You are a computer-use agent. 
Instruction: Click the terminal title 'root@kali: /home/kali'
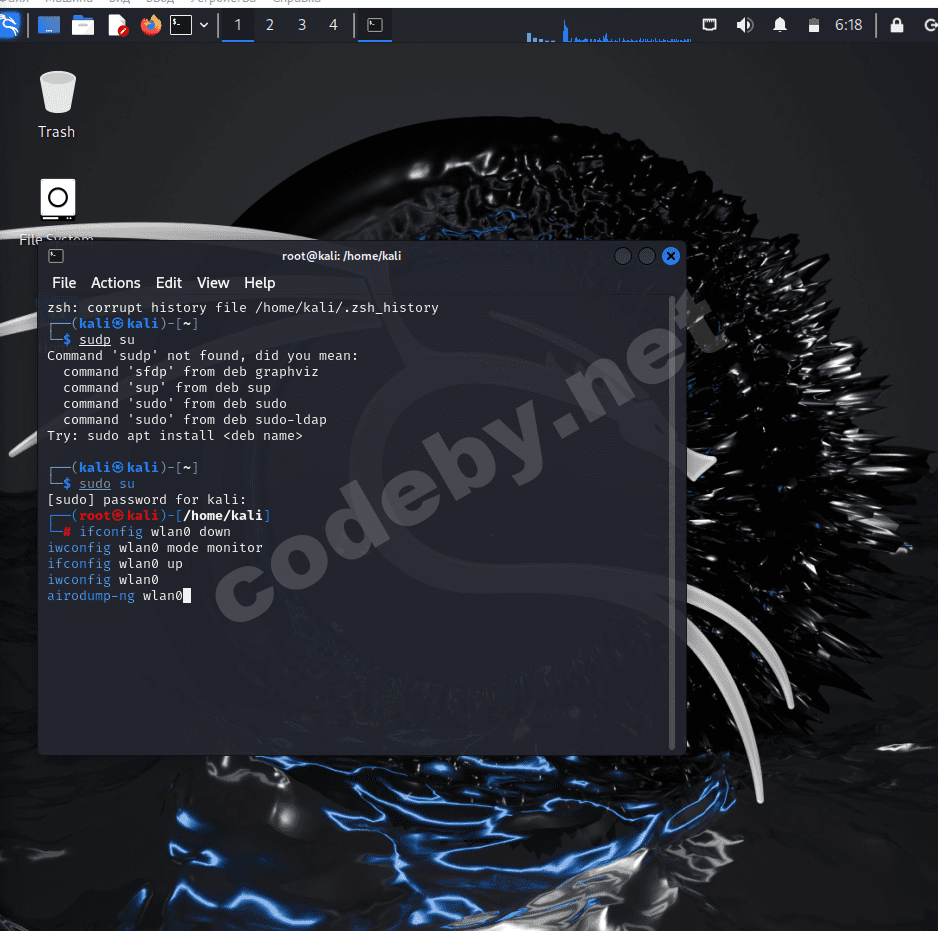342,256
